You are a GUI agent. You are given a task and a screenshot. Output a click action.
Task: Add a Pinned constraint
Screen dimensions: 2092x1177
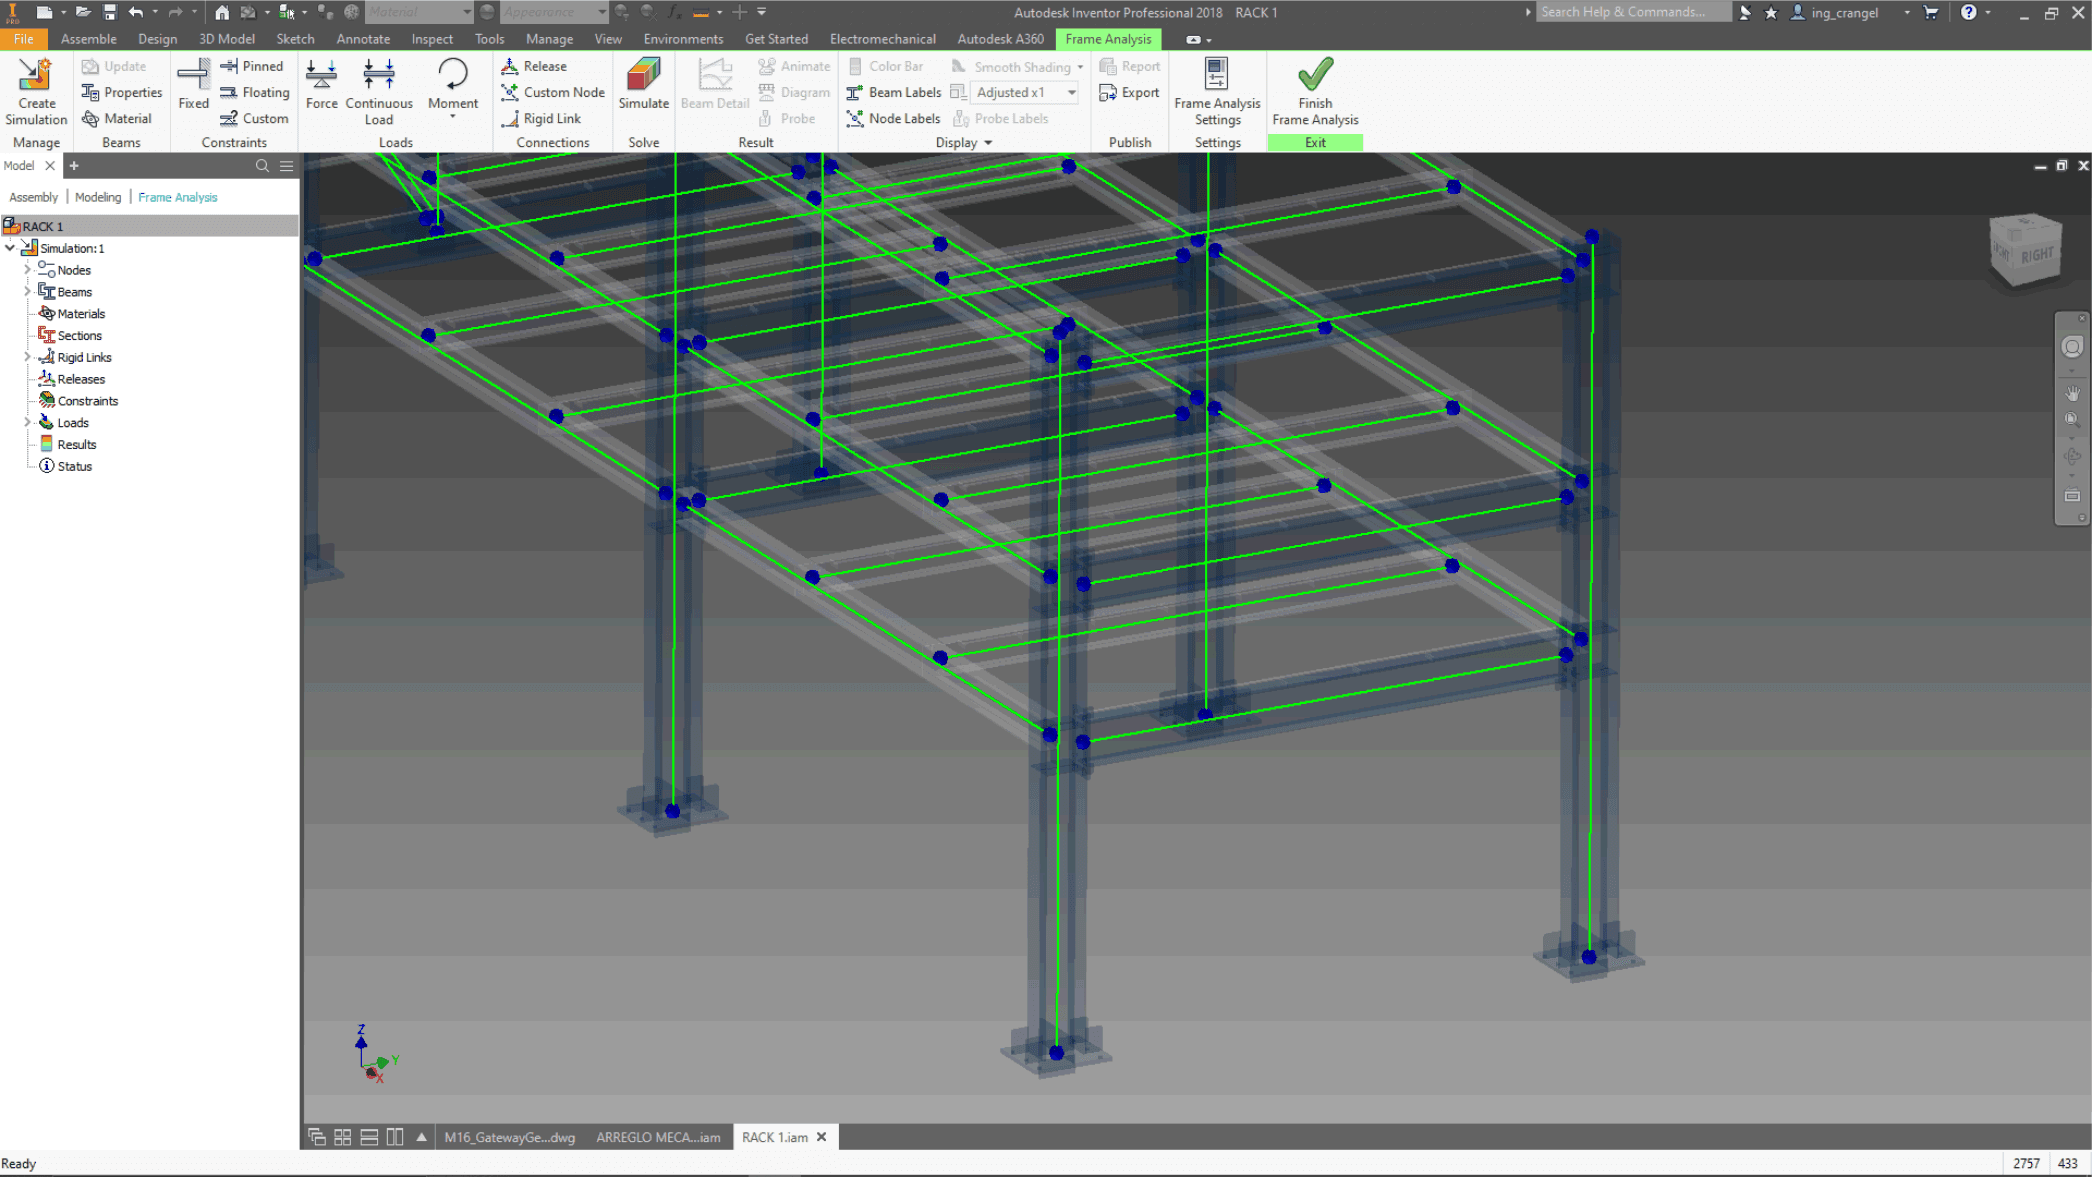[252, 66]
